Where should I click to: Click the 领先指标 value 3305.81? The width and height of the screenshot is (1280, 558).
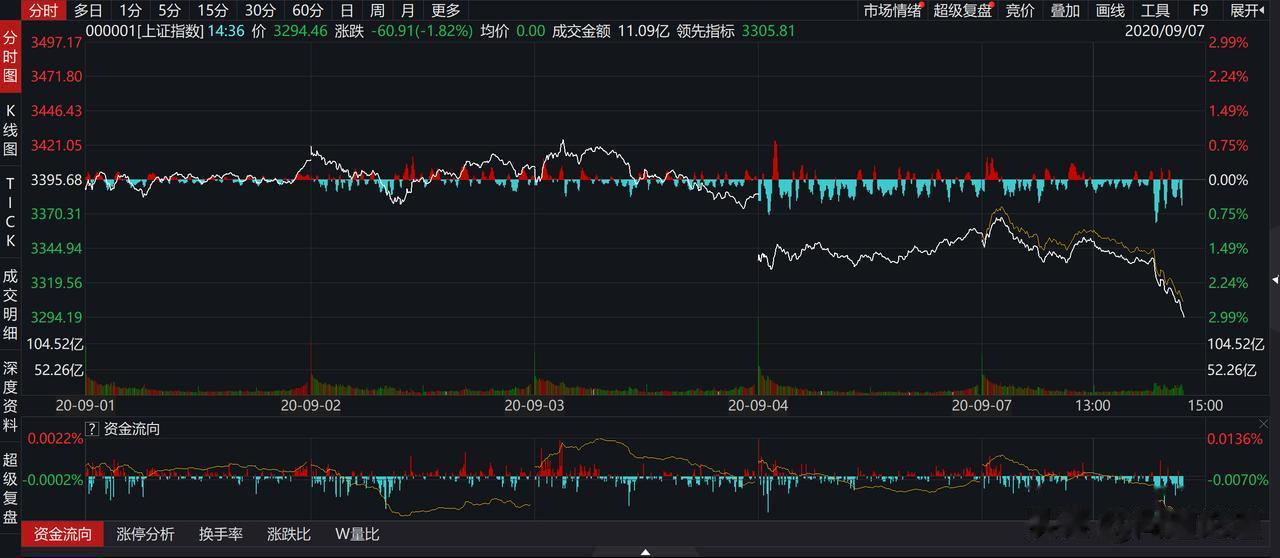tap(768, 31)
